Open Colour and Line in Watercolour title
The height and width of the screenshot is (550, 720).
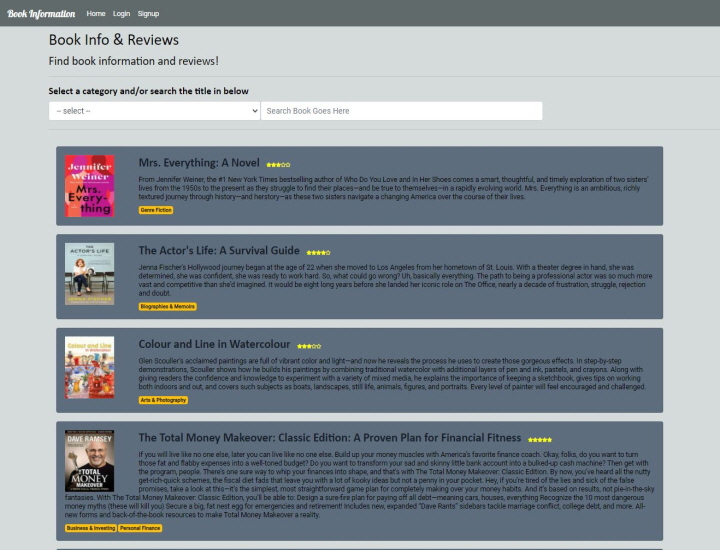[x=214, y=344]
